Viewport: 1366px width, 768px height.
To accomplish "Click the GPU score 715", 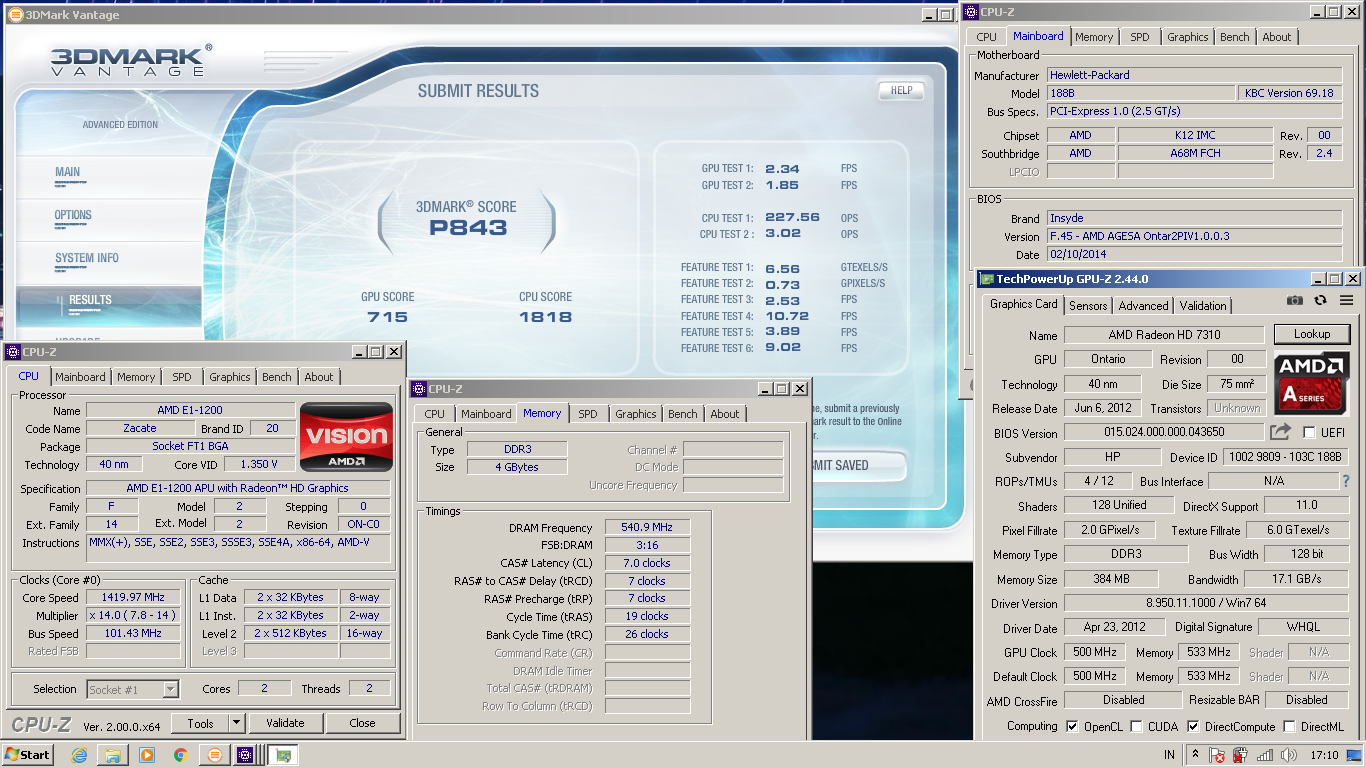I will point(387,317).
